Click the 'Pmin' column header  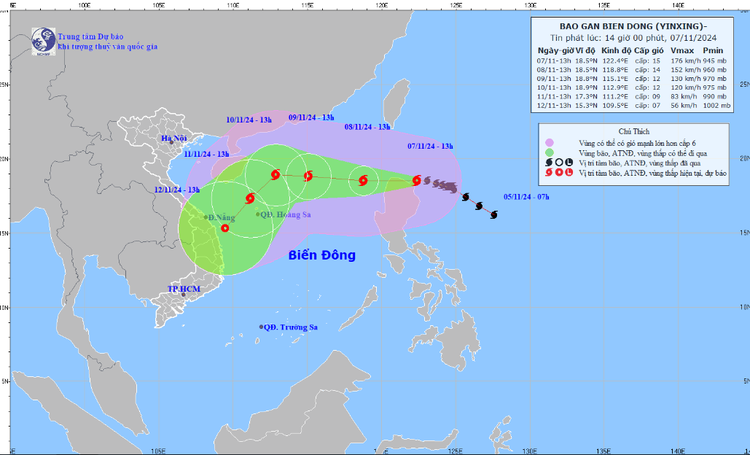[x=713, y=50]
